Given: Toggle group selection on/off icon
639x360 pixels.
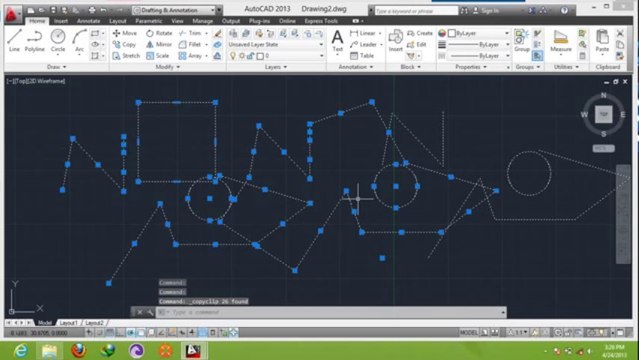Looking at the screenshot, I should click(x=537, y=55).
